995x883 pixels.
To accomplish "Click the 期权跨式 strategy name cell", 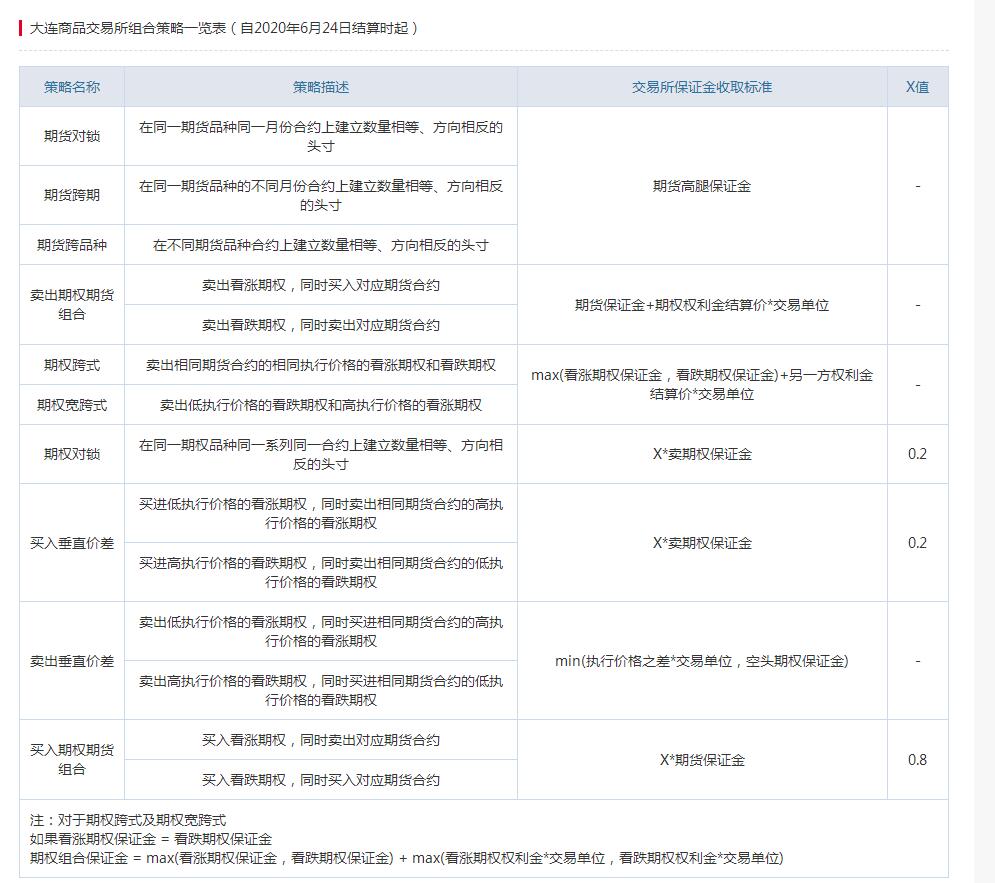I will [x=72, y=365].
